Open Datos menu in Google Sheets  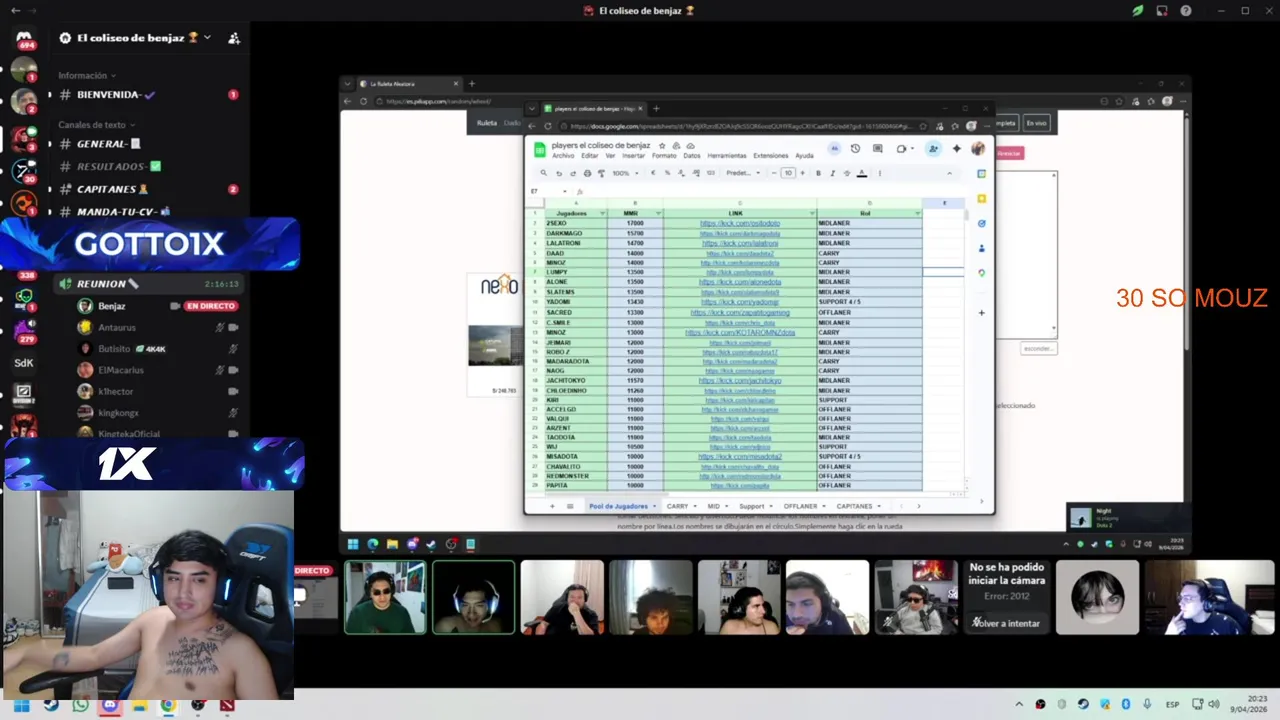point(692,156)
